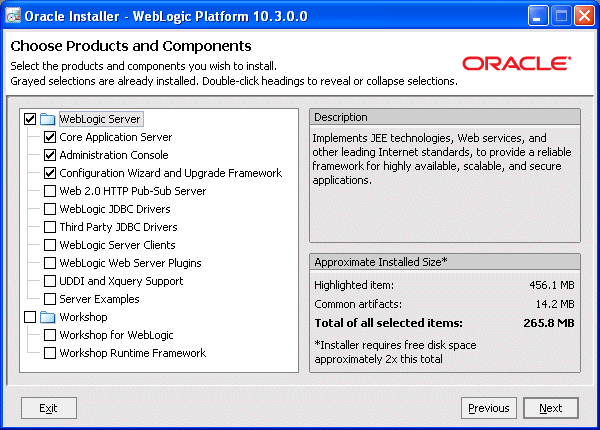Click the ORACLE logo

517,64
